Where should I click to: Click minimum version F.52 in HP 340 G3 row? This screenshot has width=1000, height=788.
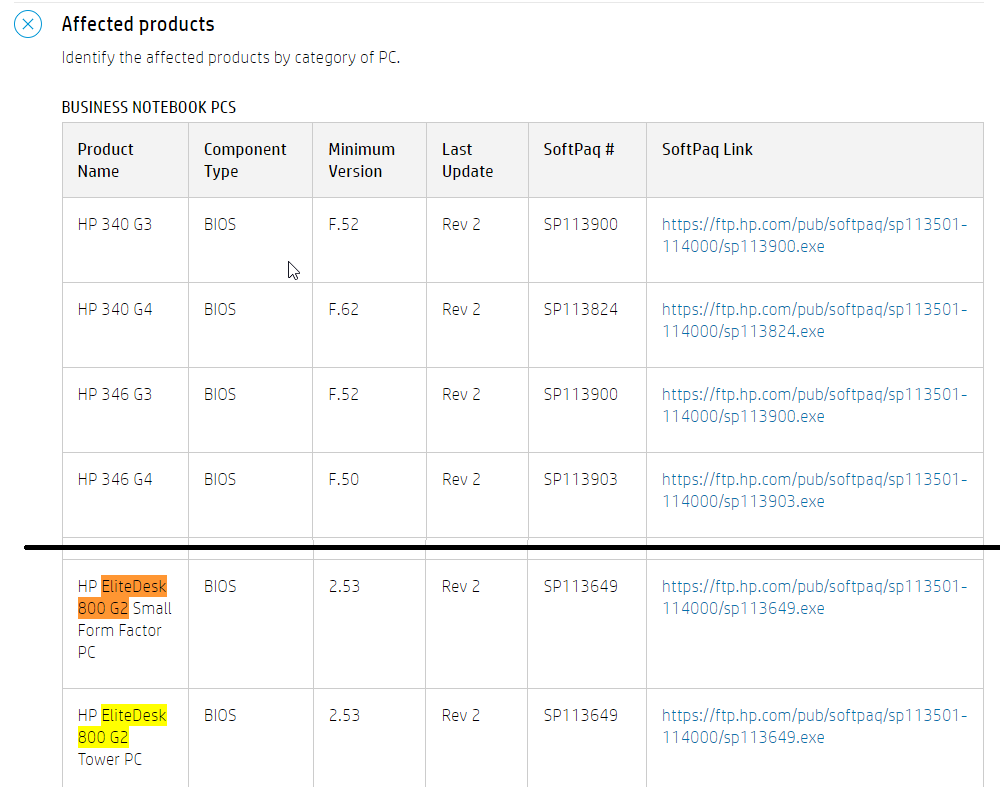tap(344, 224)
